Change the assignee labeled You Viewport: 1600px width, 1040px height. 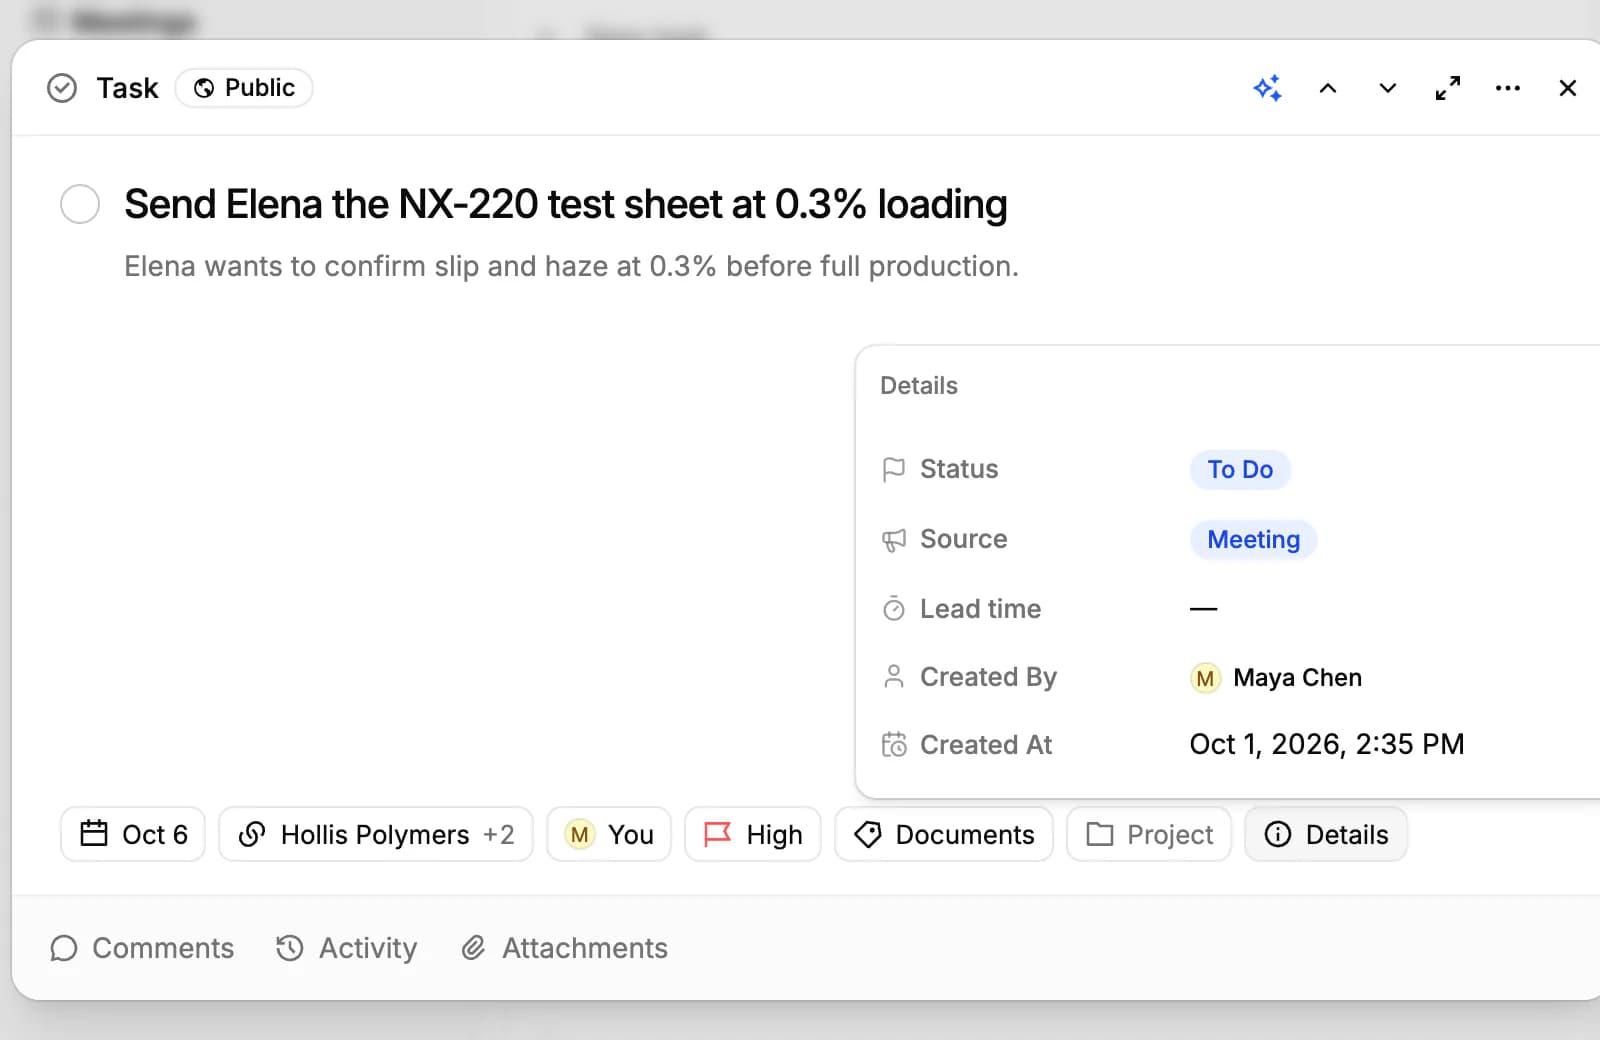point(609,834)
